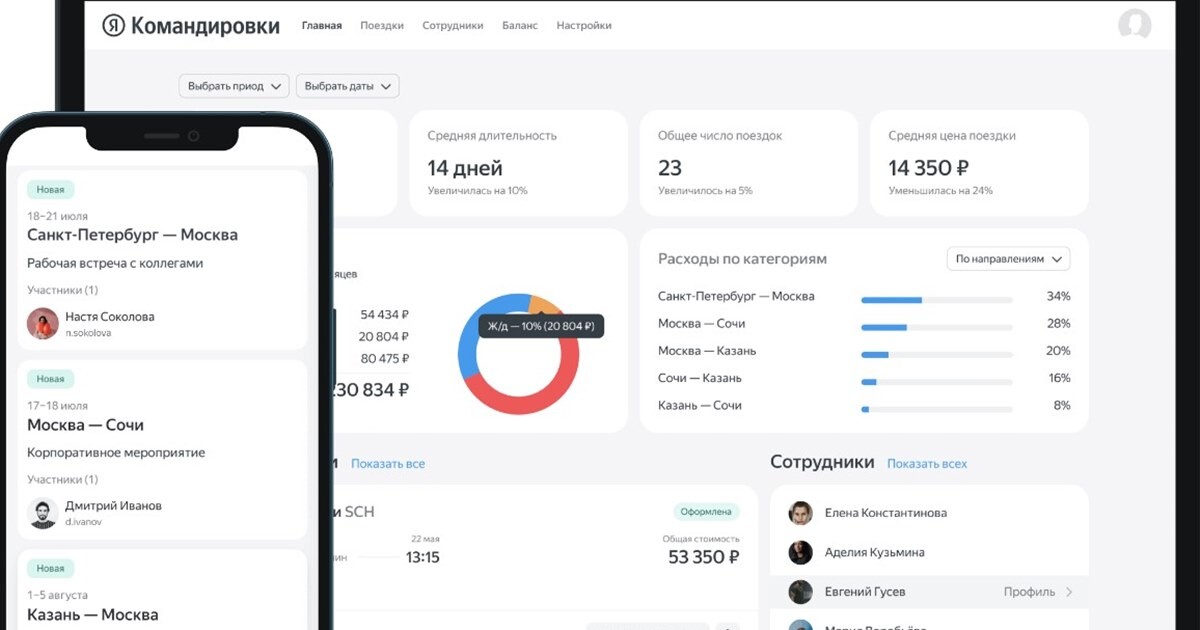
Task: Expand the Выбрать приод dropdown
Action: tap(234, 86)
